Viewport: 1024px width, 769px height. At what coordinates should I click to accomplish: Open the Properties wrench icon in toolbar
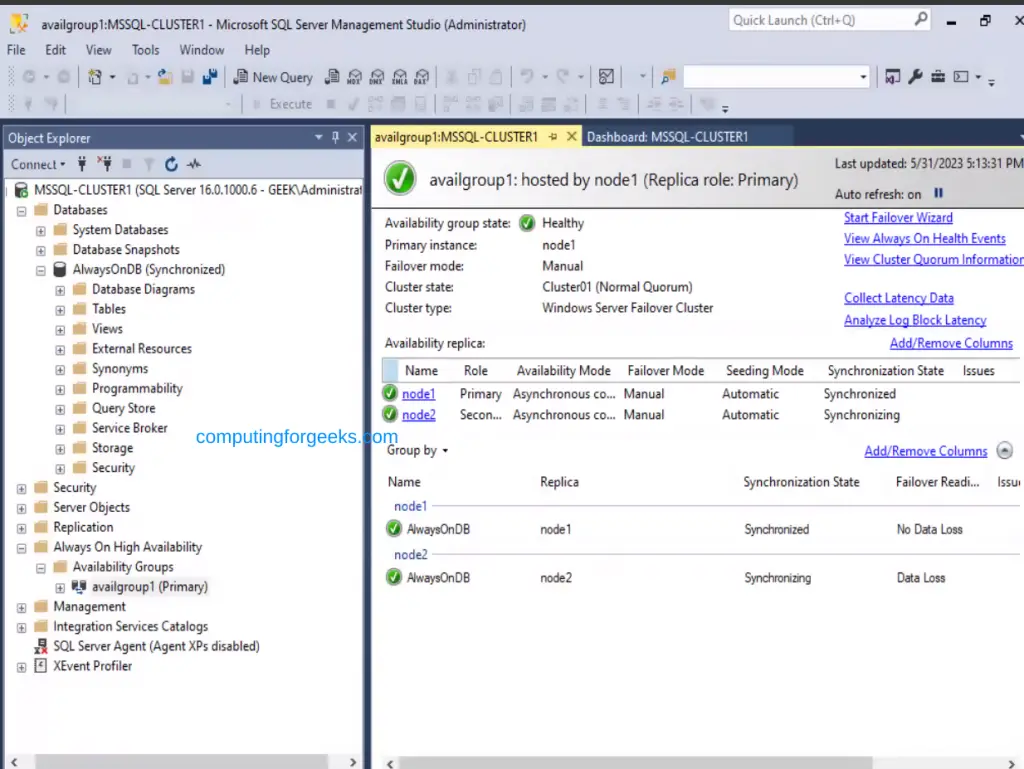pyautogui.click(x=915, y=77)
